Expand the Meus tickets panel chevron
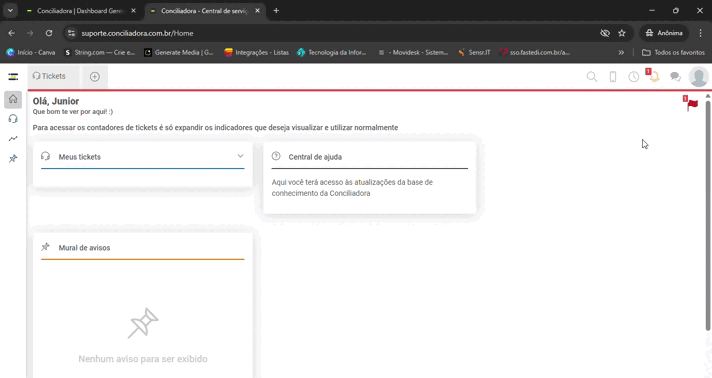 point(240,156)
